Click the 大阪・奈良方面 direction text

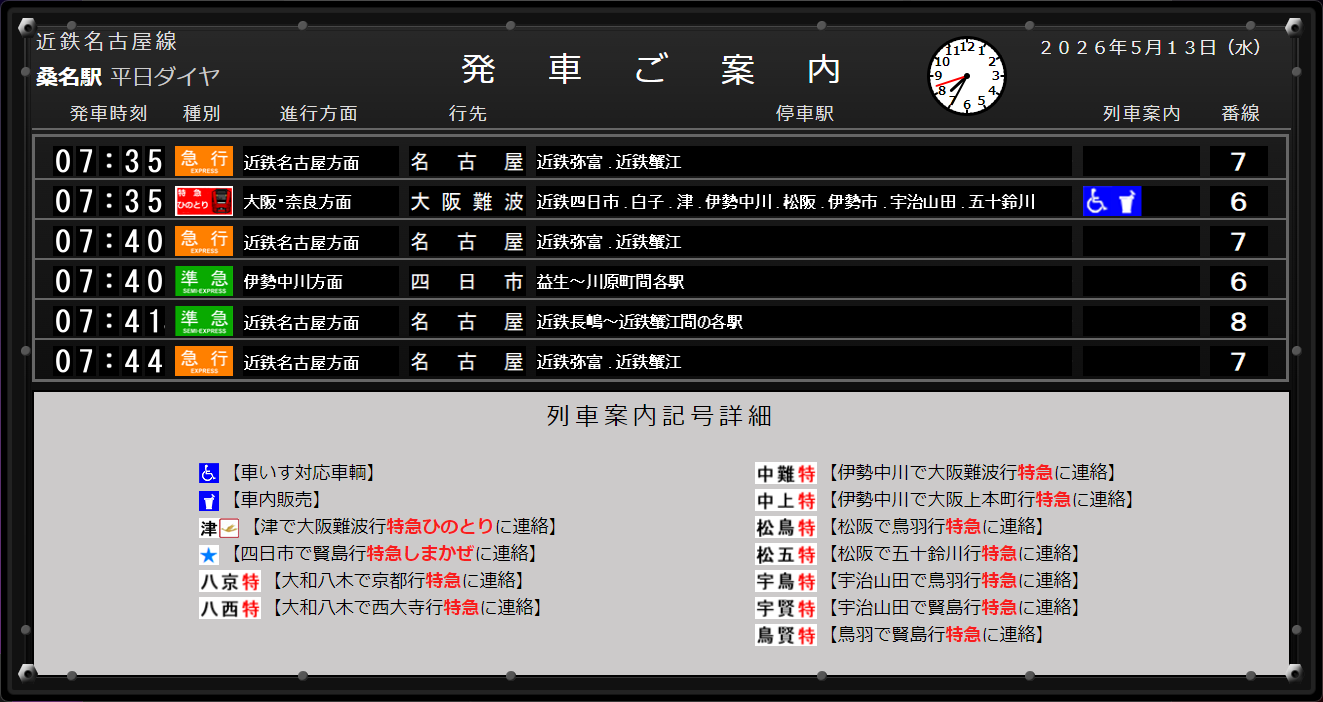298,202
